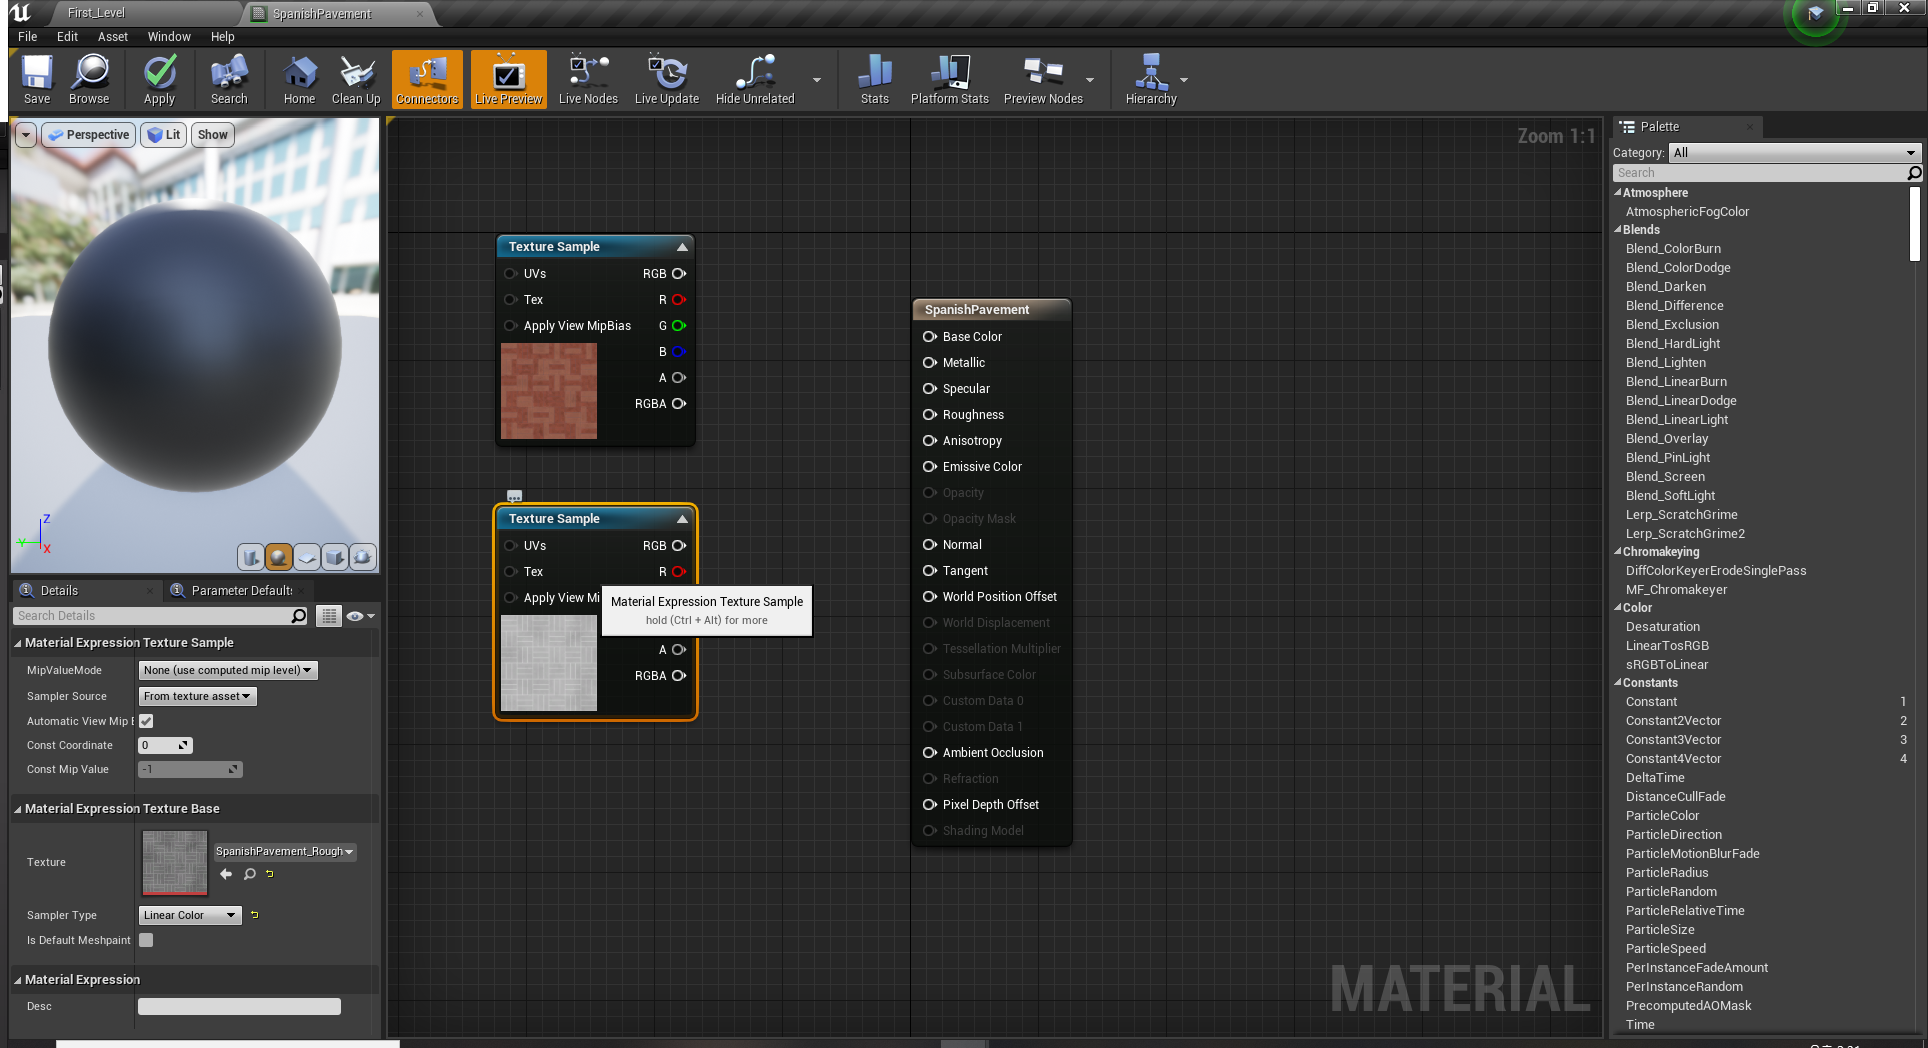This screenshot has height=1048, width=1928.
Task: Open the Window menu
Action: coord(169,36)
